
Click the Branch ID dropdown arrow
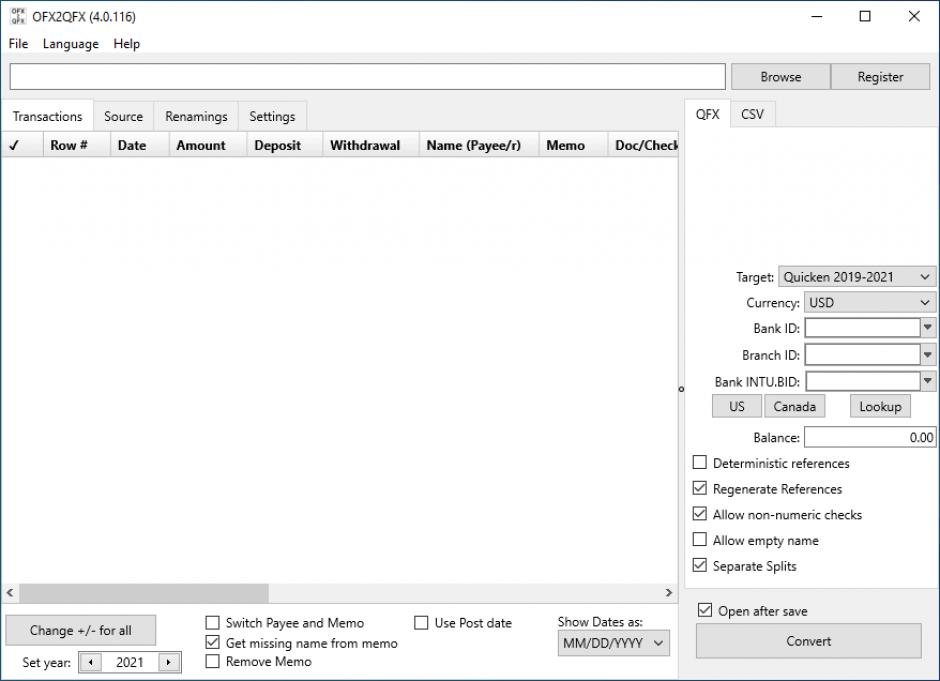(x=928, y=354)
